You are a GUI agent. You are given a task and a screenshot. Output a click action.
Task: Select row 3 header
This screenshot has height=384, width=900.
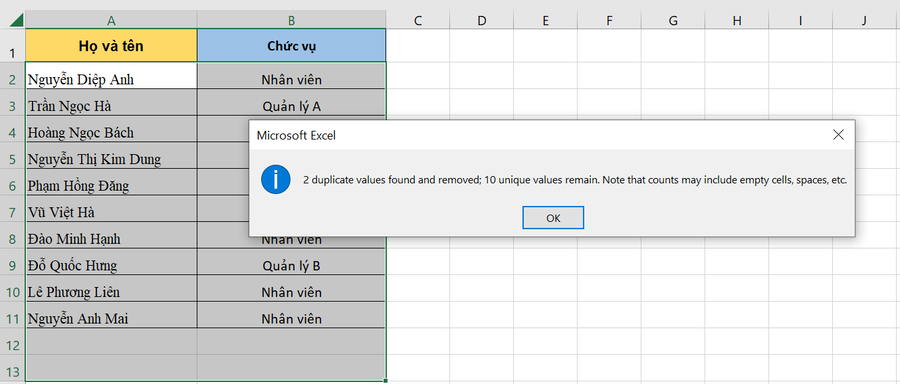point(13,102)
